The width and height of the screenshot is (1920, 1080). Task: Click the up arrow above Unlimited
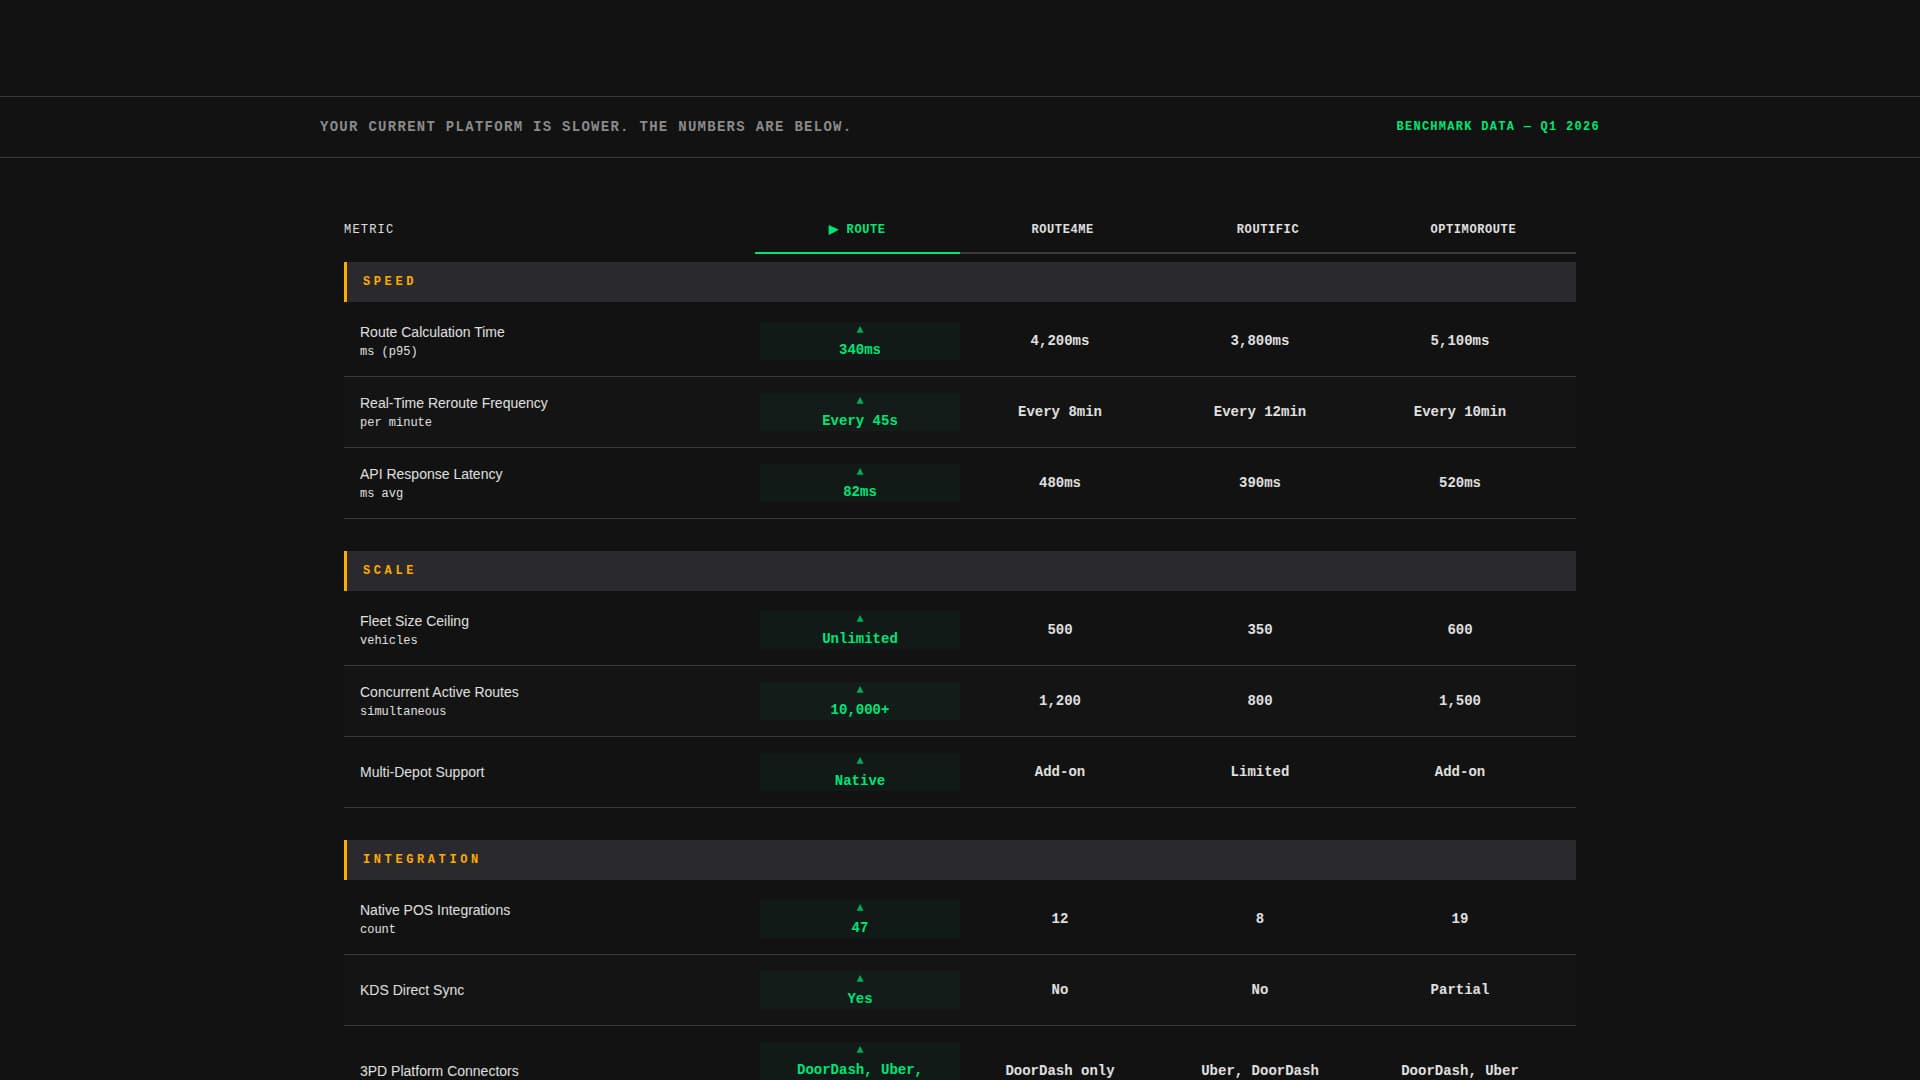(860, 619)
